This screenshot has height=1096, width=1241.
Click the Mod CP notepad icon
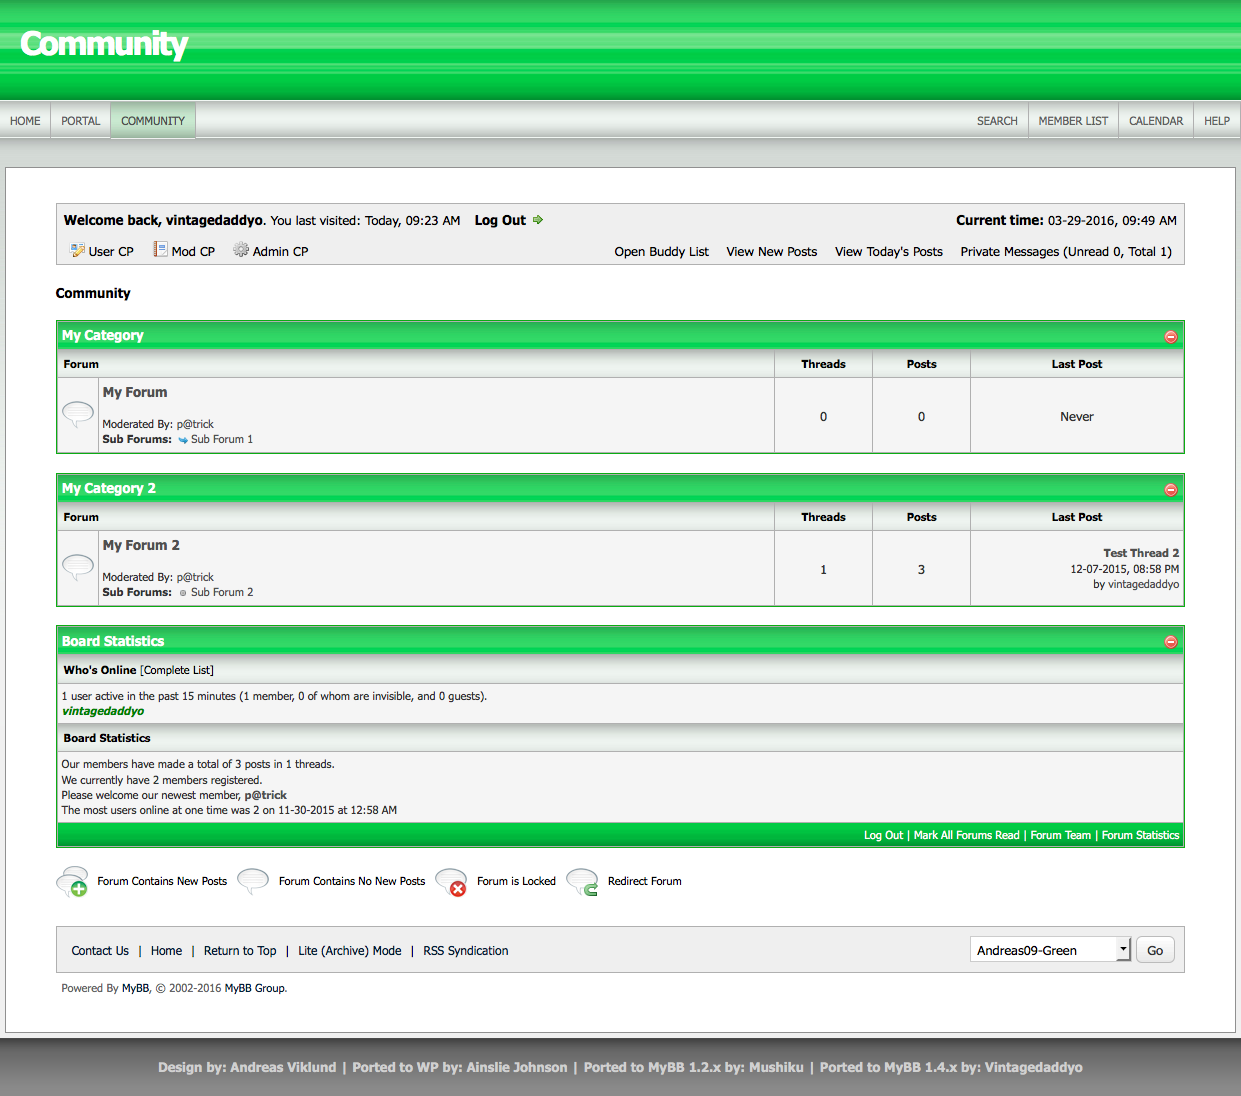(160, 249)
